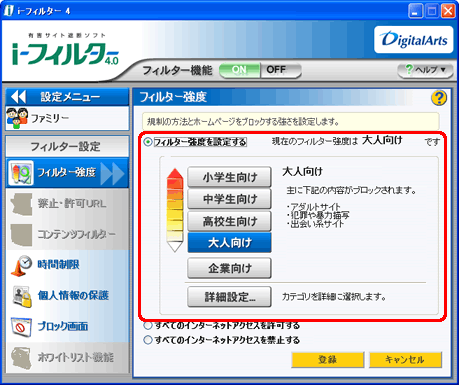459x385 pixels.
Task: Open the 個人情報の保護 menu item
Action: point(67,296)
